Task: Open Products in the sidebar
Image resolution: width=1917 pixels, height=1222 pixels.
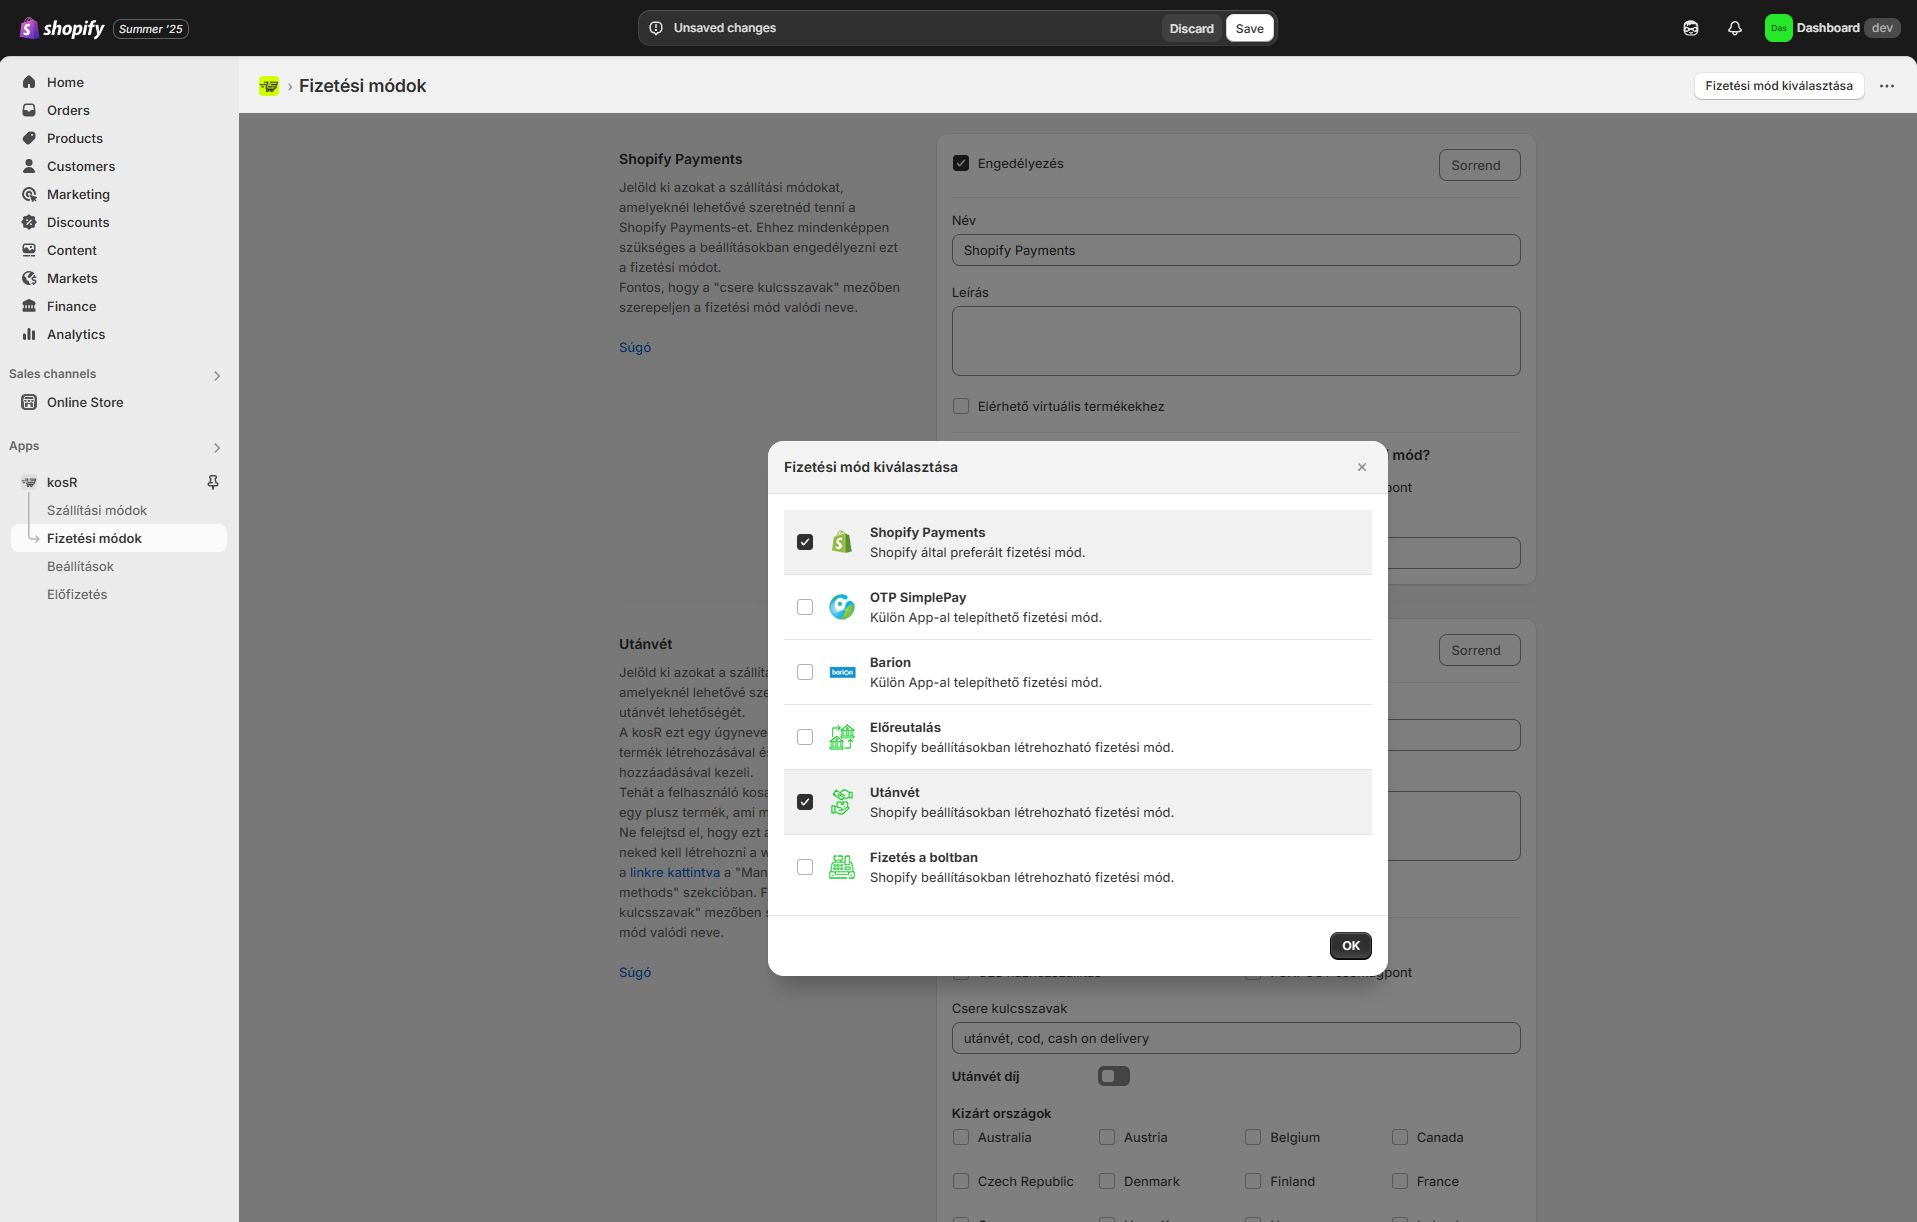Action: (x=74, y=138)
